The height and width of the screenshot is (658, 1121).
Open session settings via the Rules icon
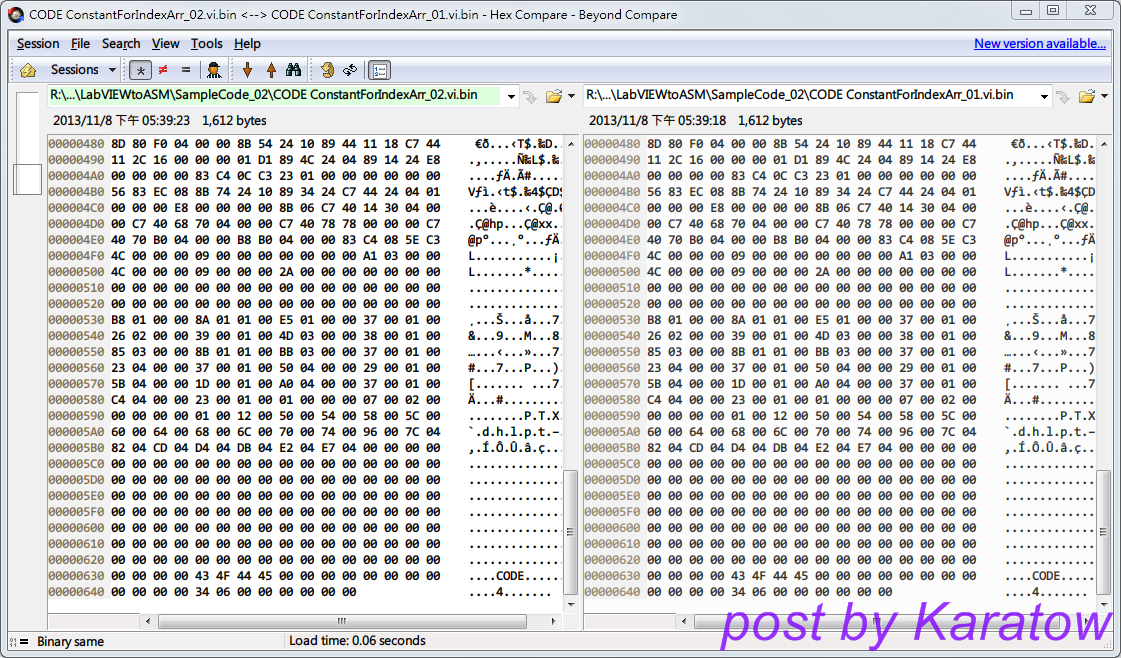click(x=214, y=70)
